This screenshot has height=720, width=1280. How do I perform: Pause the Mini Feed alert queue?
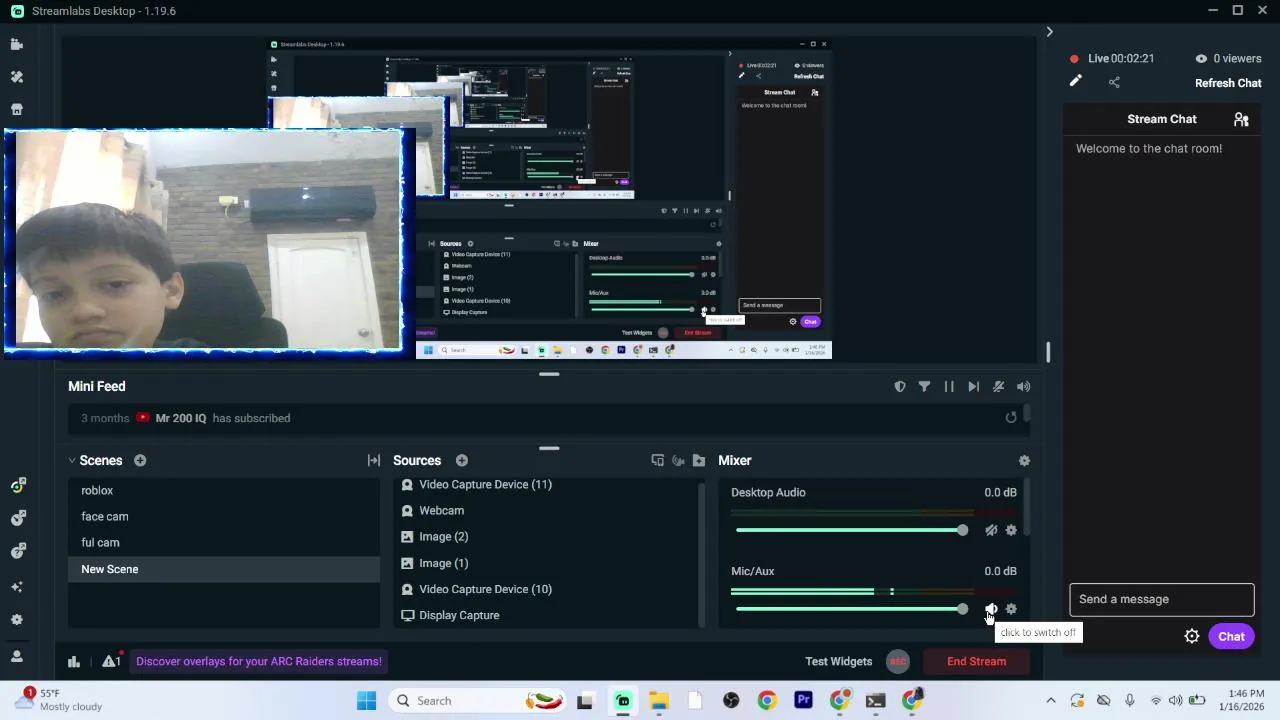(949, 386)
